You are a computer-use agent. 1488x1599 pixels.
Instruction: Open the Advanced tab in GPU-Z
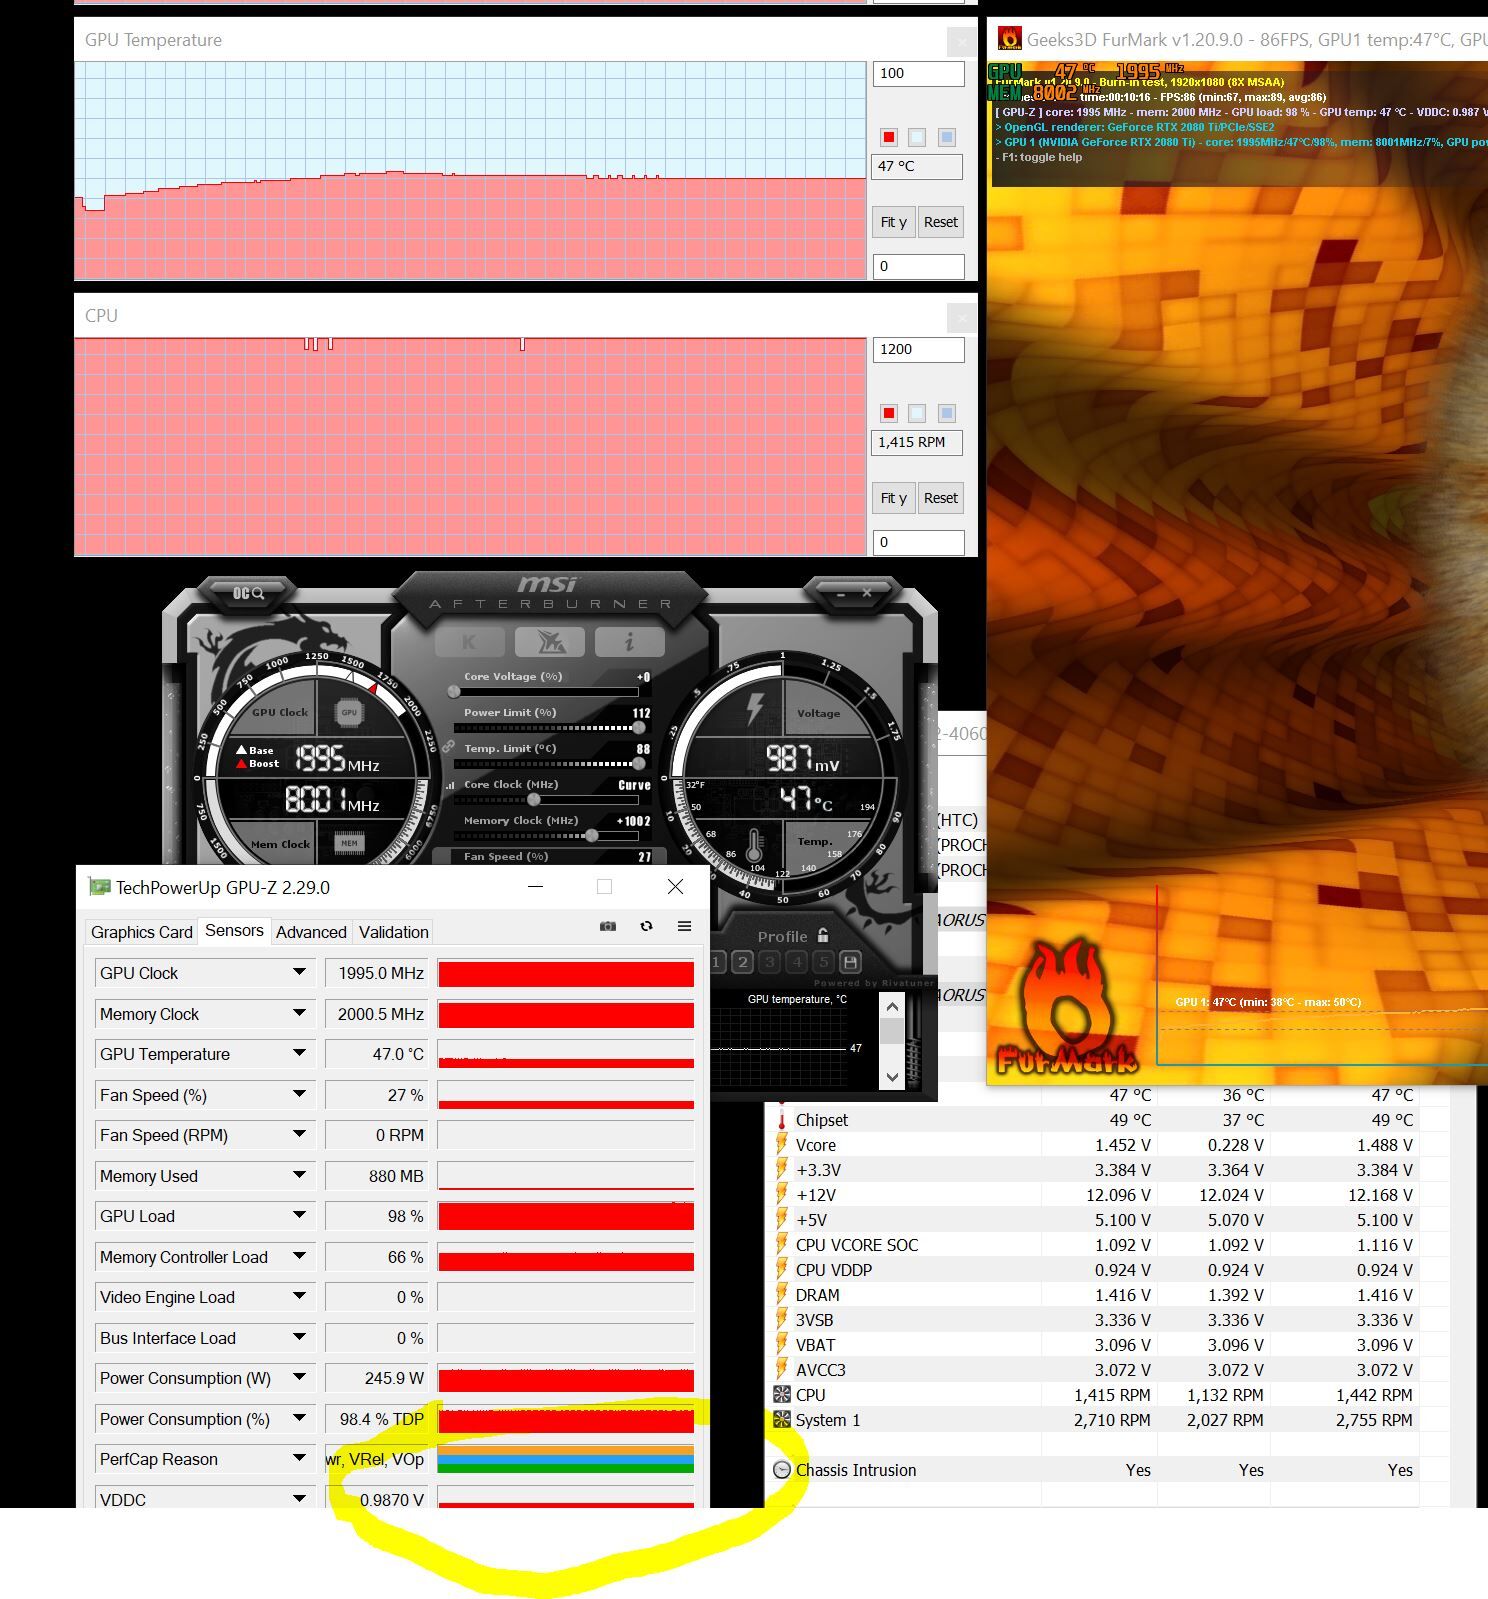[311, 932]
